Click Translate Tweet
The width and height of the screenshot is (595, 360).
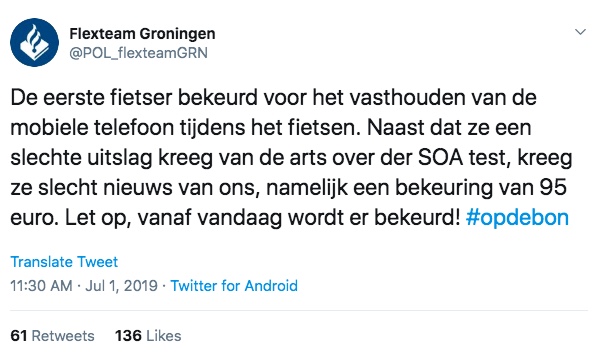[x=64, y=262]
